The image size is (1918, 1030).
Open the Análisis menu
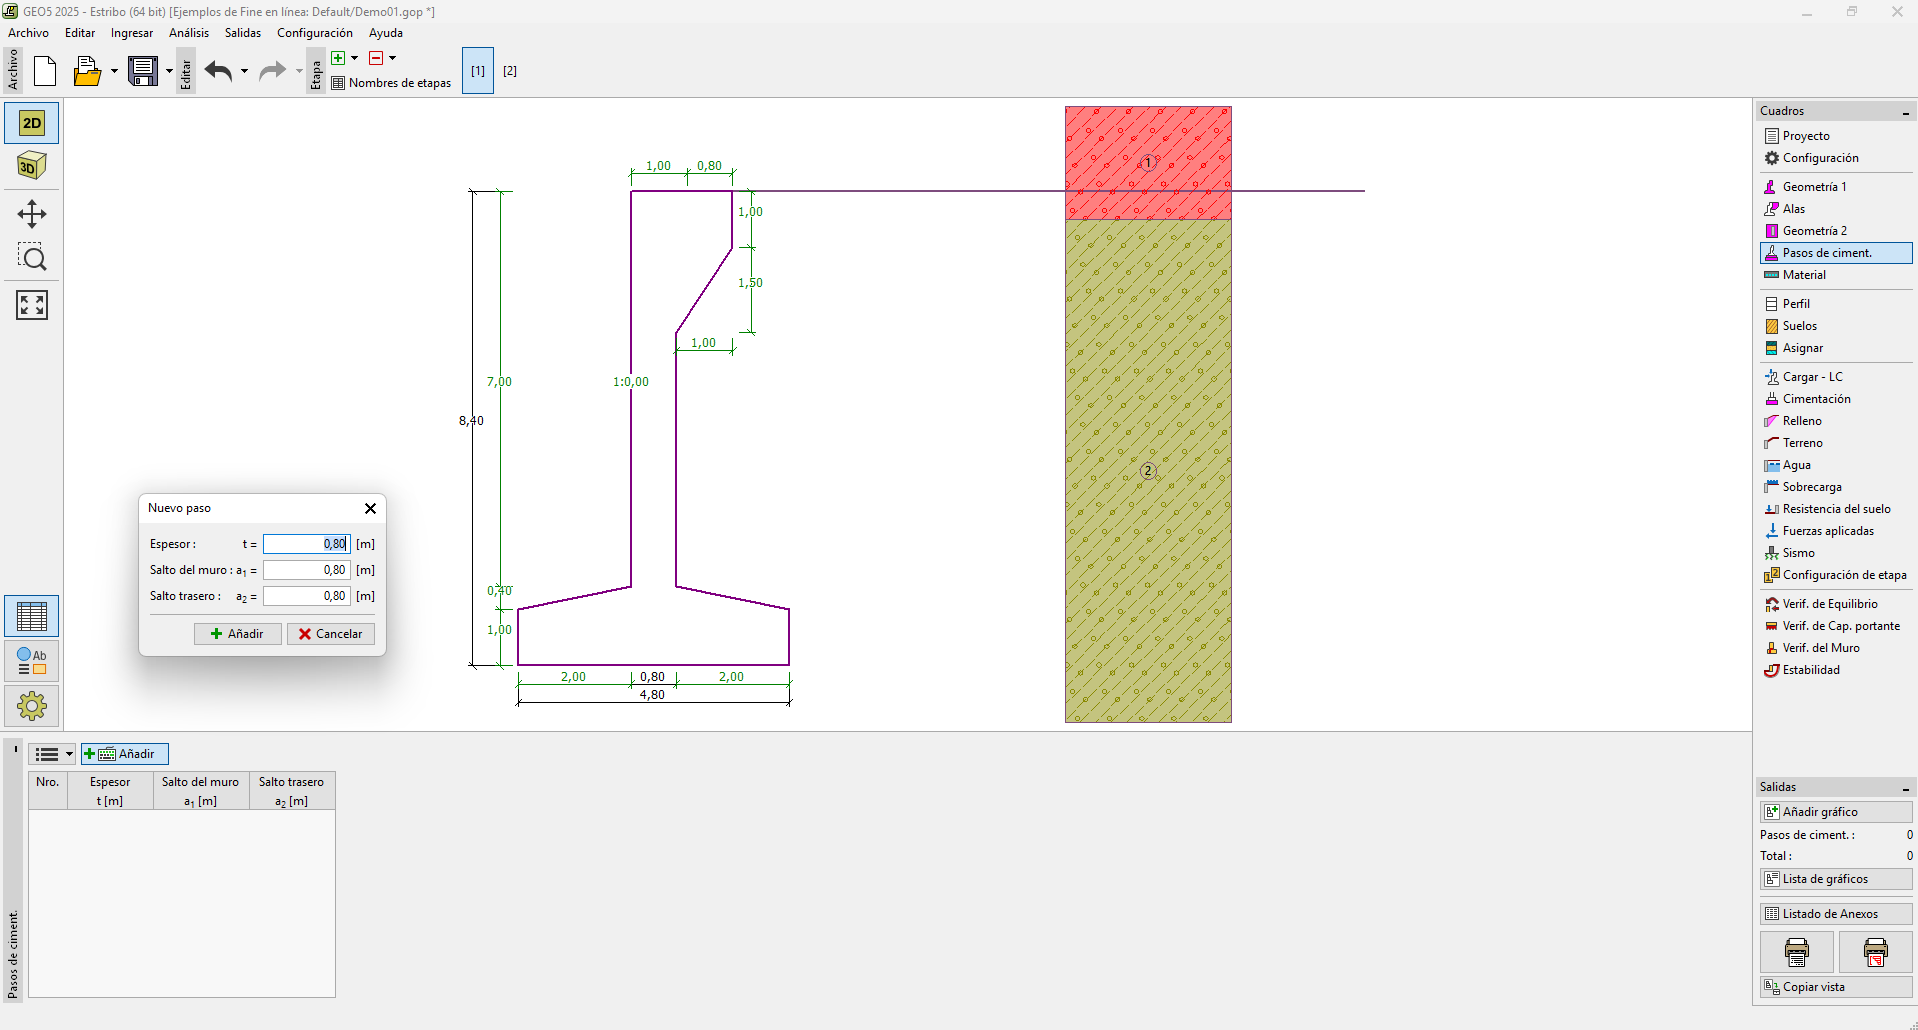[x=189, y=33]
